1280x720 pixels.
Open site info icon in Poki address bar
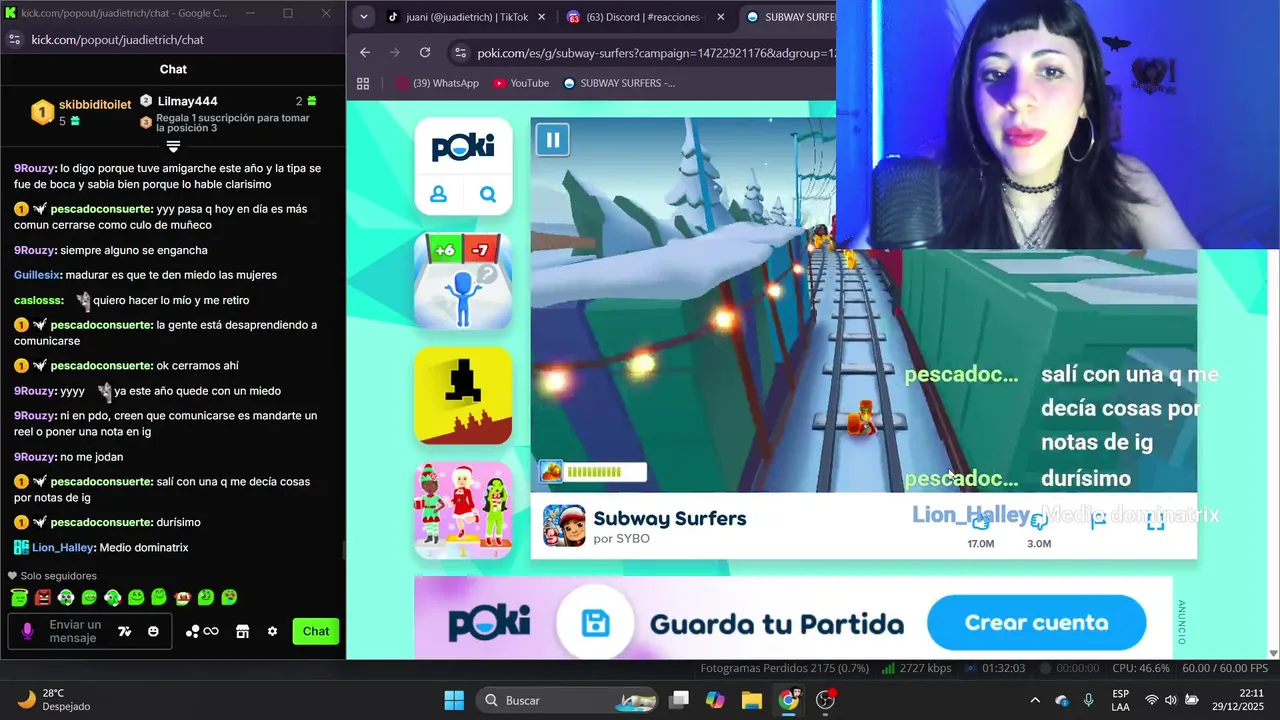coord(459,53)
